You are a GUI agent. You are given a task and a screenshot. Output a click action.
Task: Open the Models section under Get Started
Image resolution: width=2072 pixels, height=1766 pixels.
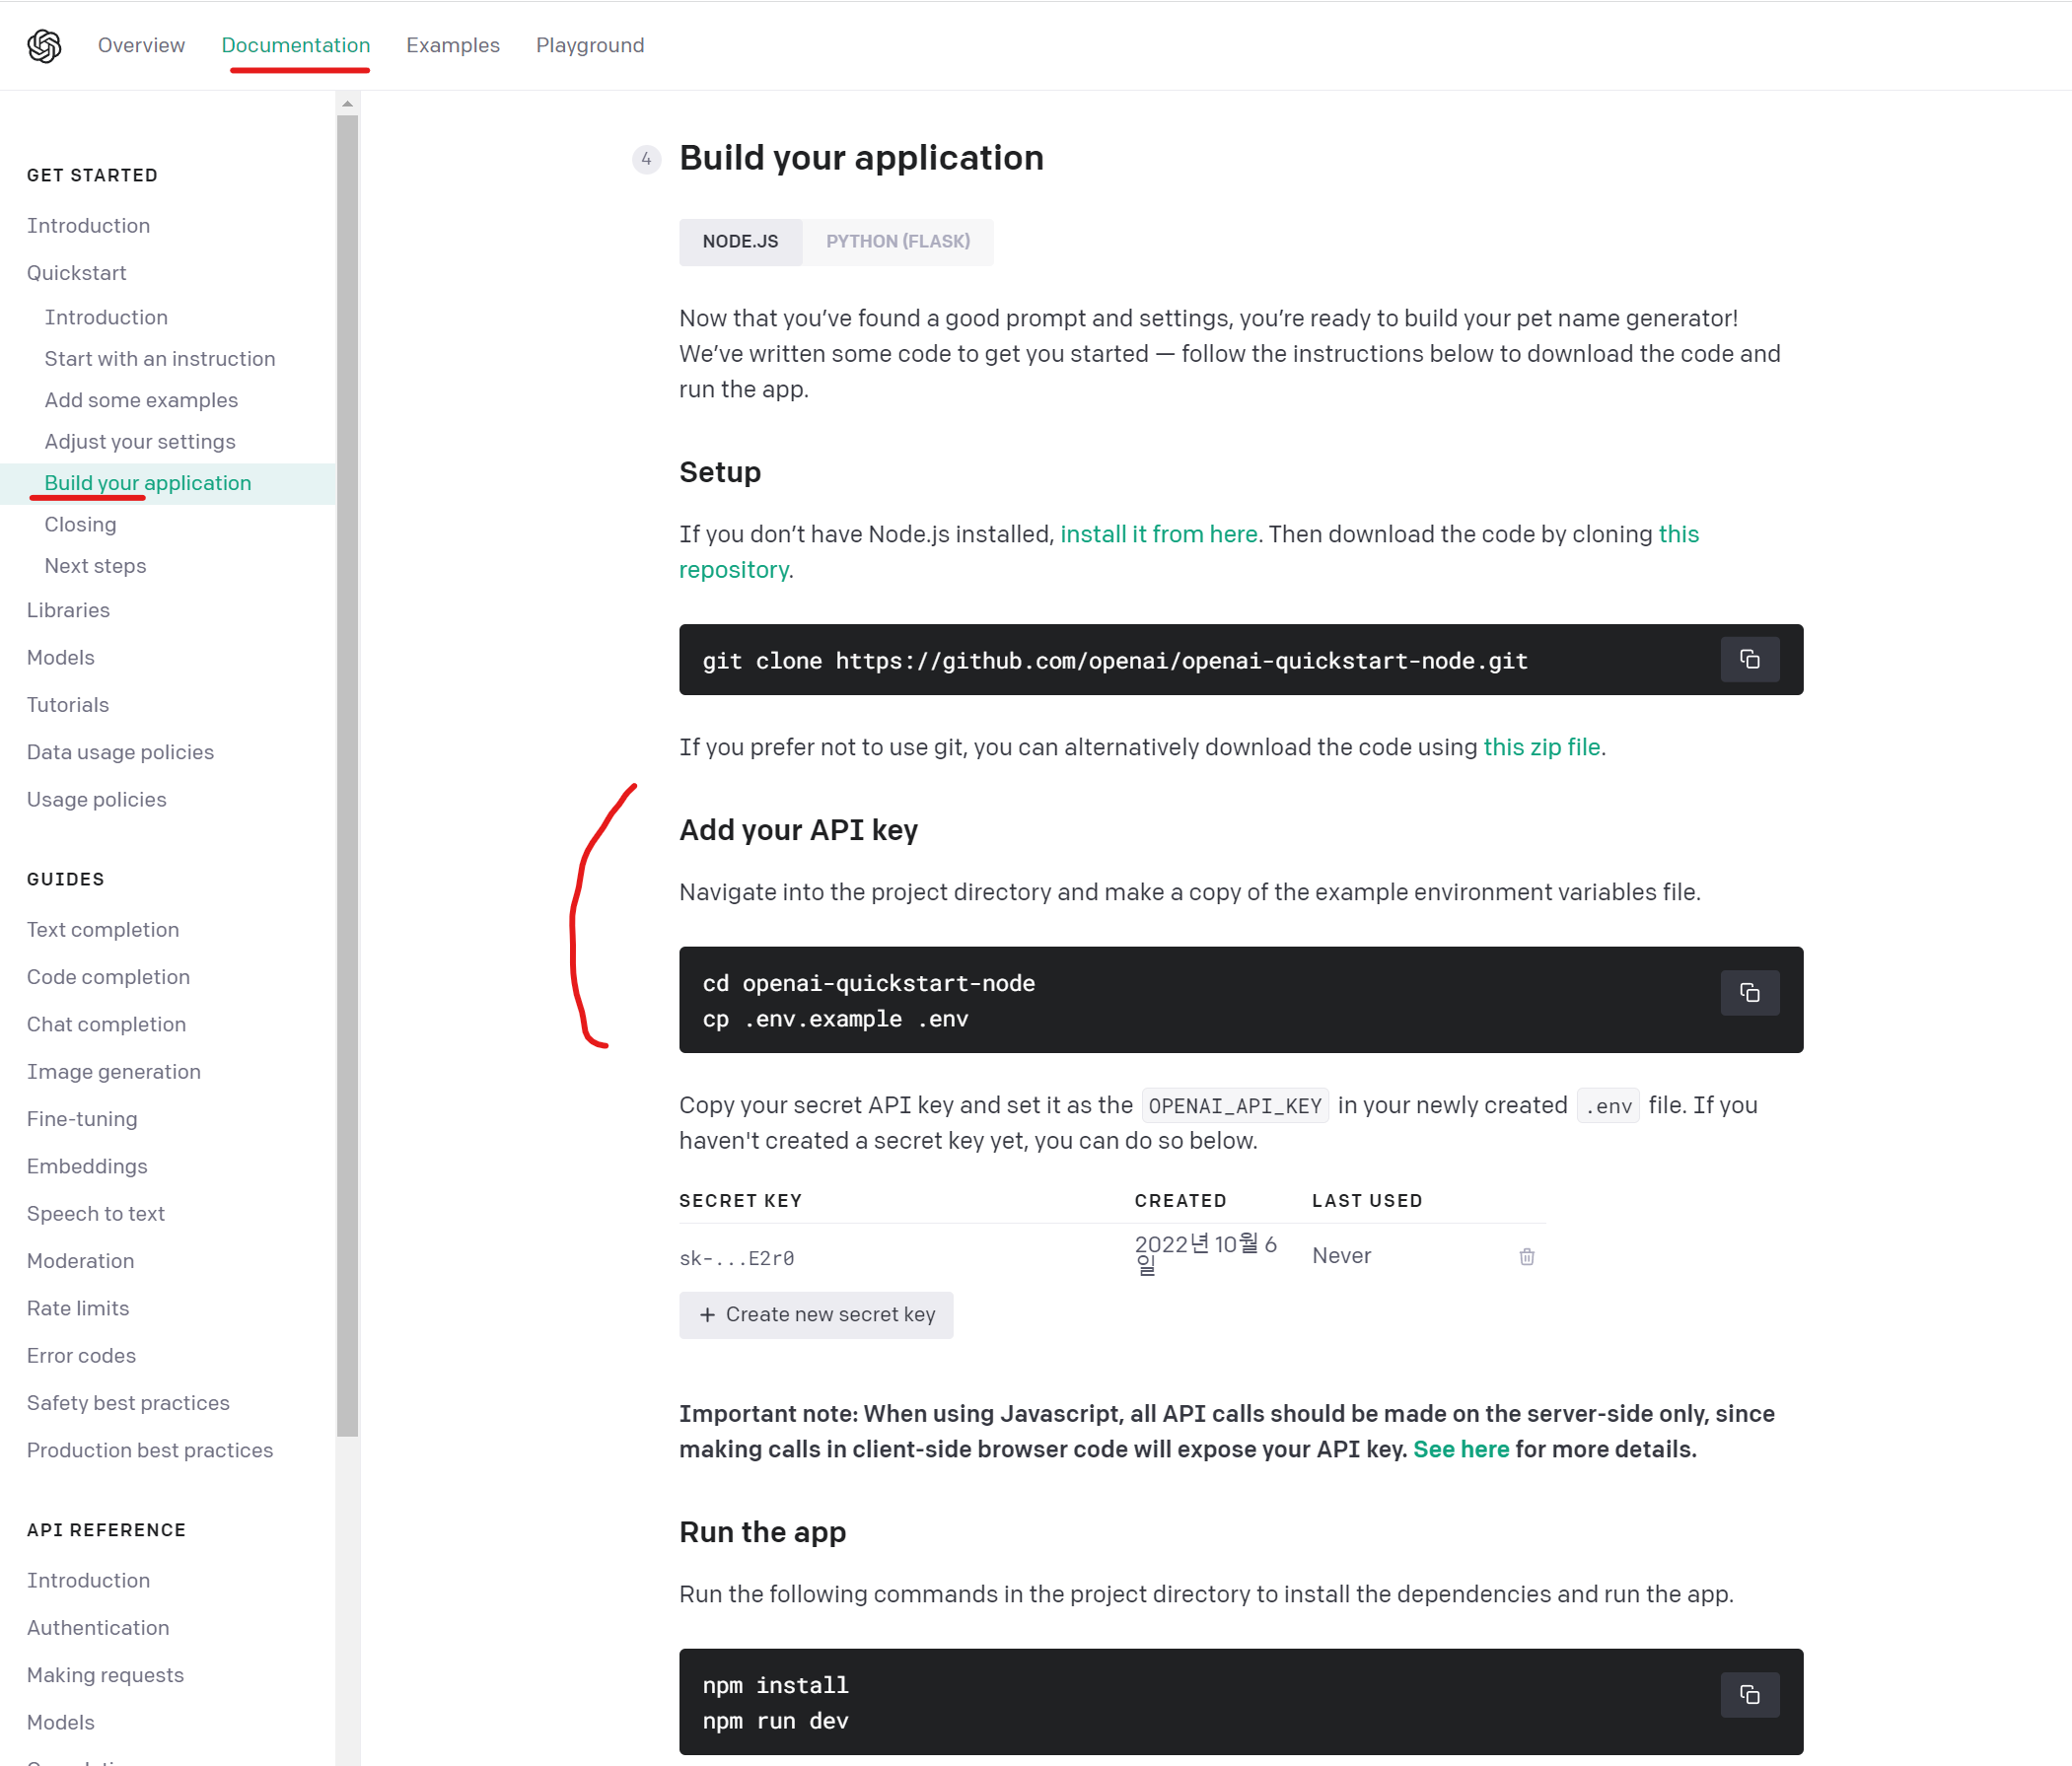[x=60, y=657]
